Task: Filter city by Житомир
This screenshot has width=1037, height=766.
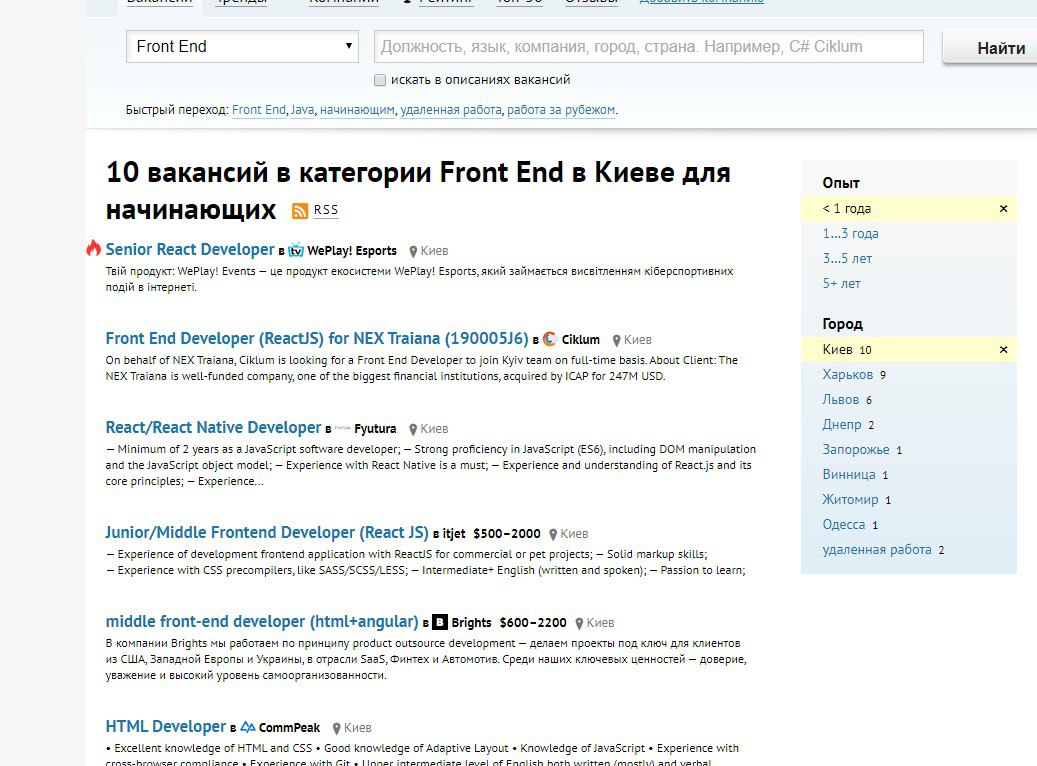Action: pyautogui.click(x=850, y=499)
